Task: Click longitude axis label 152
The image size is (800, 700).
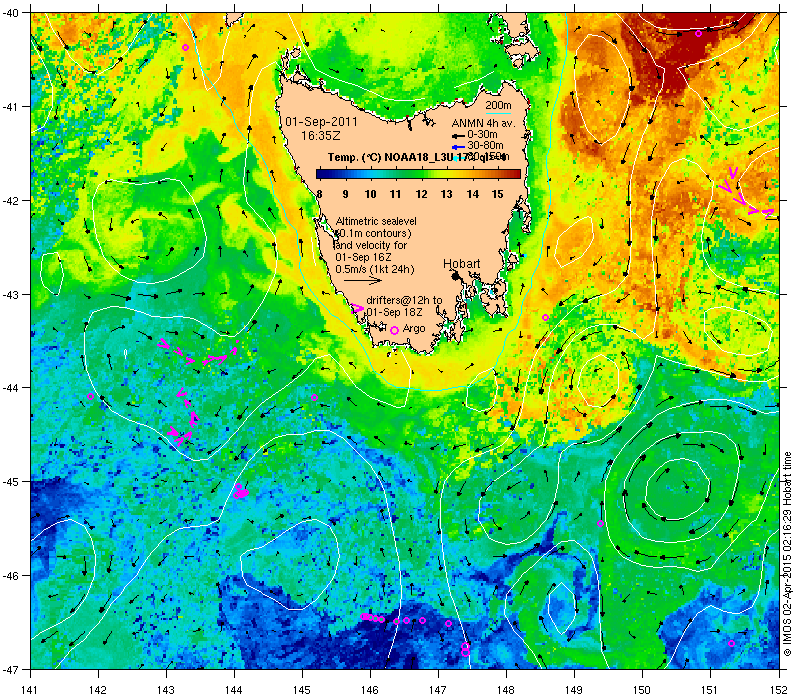Action: (780, 689)
